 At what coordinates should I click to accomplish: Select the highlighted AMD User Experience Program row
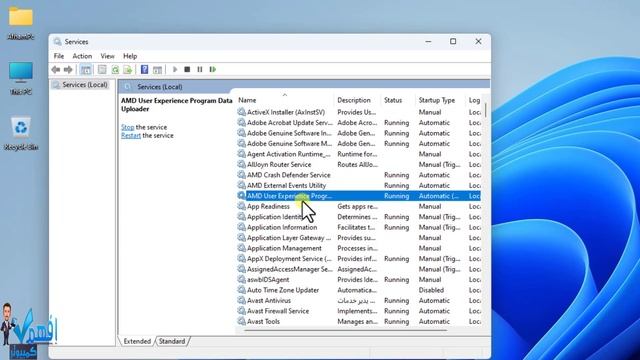358,196
